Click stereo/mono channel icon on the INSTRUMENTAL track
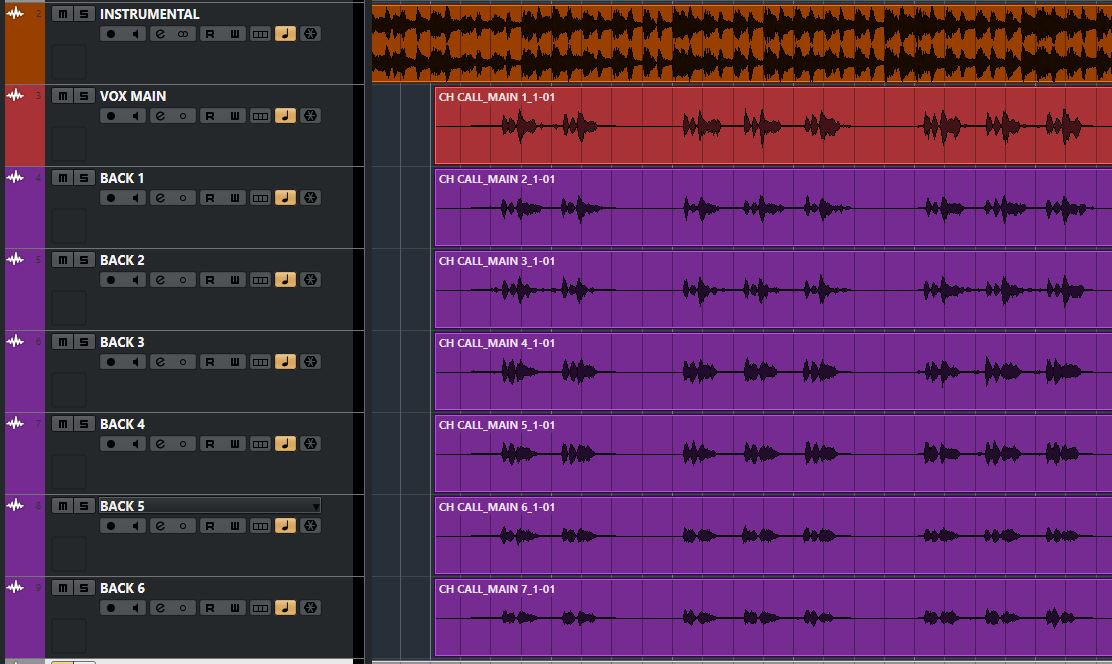The width and height of the screenshot is (1112, 664). 183,34
